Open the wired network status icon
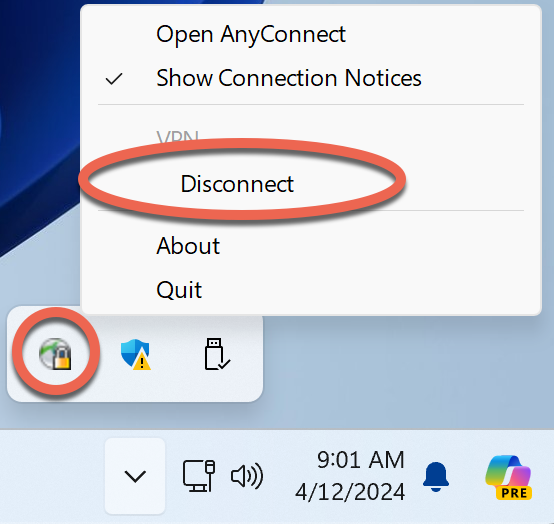554x524 pixels. [199, 476]
